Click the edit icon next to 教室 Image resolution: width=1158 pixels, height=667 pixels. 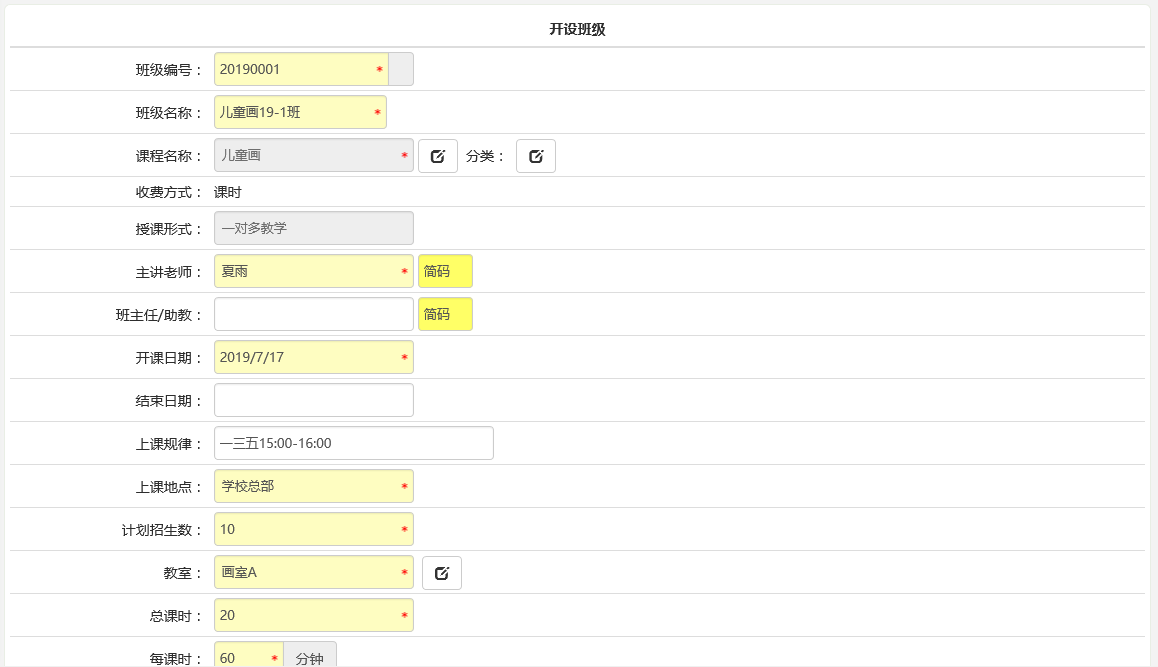[441, 573]
